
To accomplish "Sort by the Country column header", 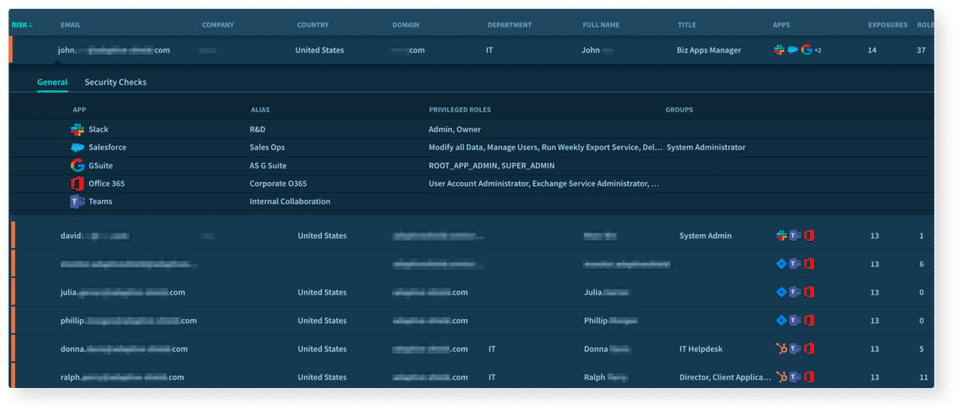I will (313, 25).
